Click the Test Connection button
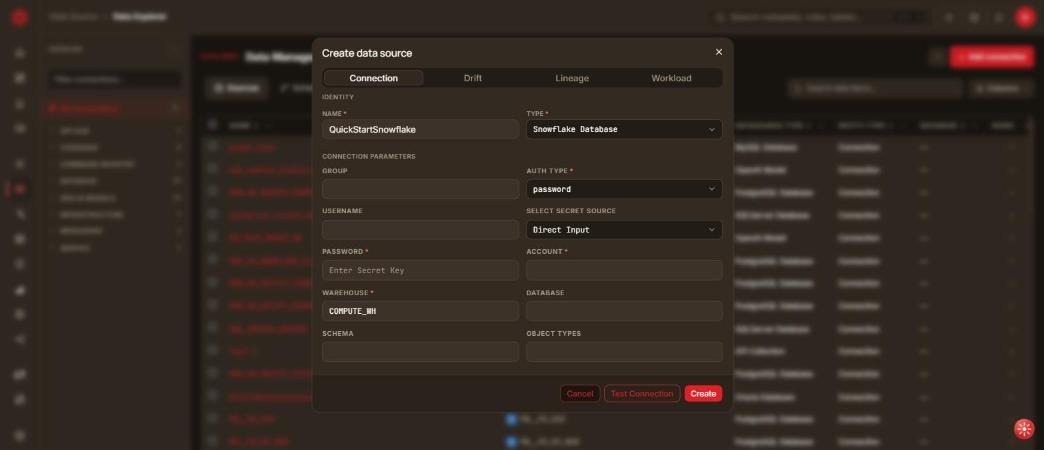Screen dimensions: 1044x450 coord(642,393)
